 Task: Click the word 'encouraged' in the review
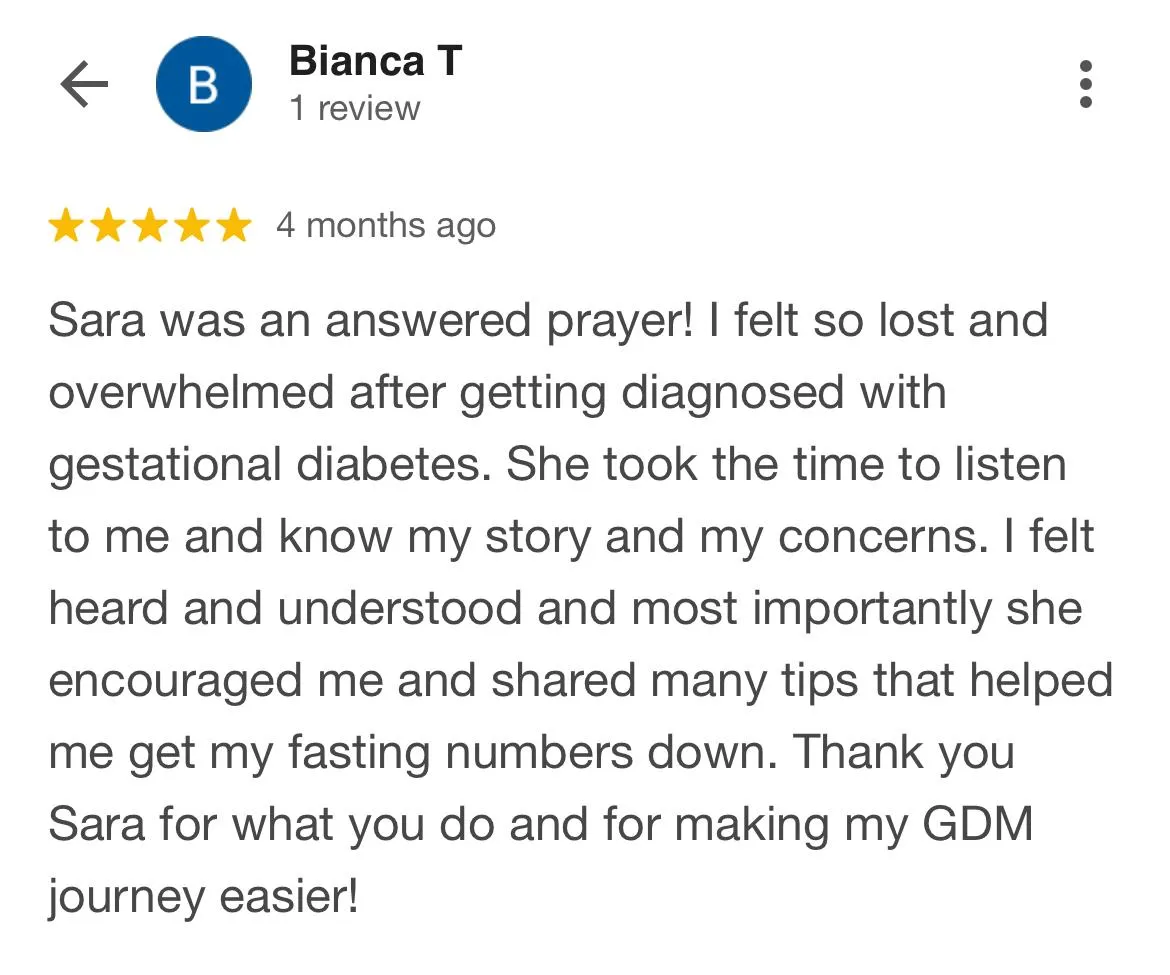tap(175, 683)
